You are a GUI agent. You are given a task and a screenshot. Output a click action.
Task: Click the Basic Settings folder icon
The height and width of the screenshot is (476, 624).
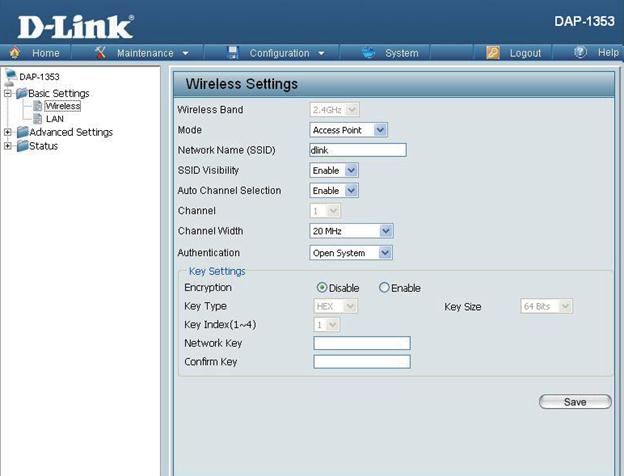click(x=21, y=94)
